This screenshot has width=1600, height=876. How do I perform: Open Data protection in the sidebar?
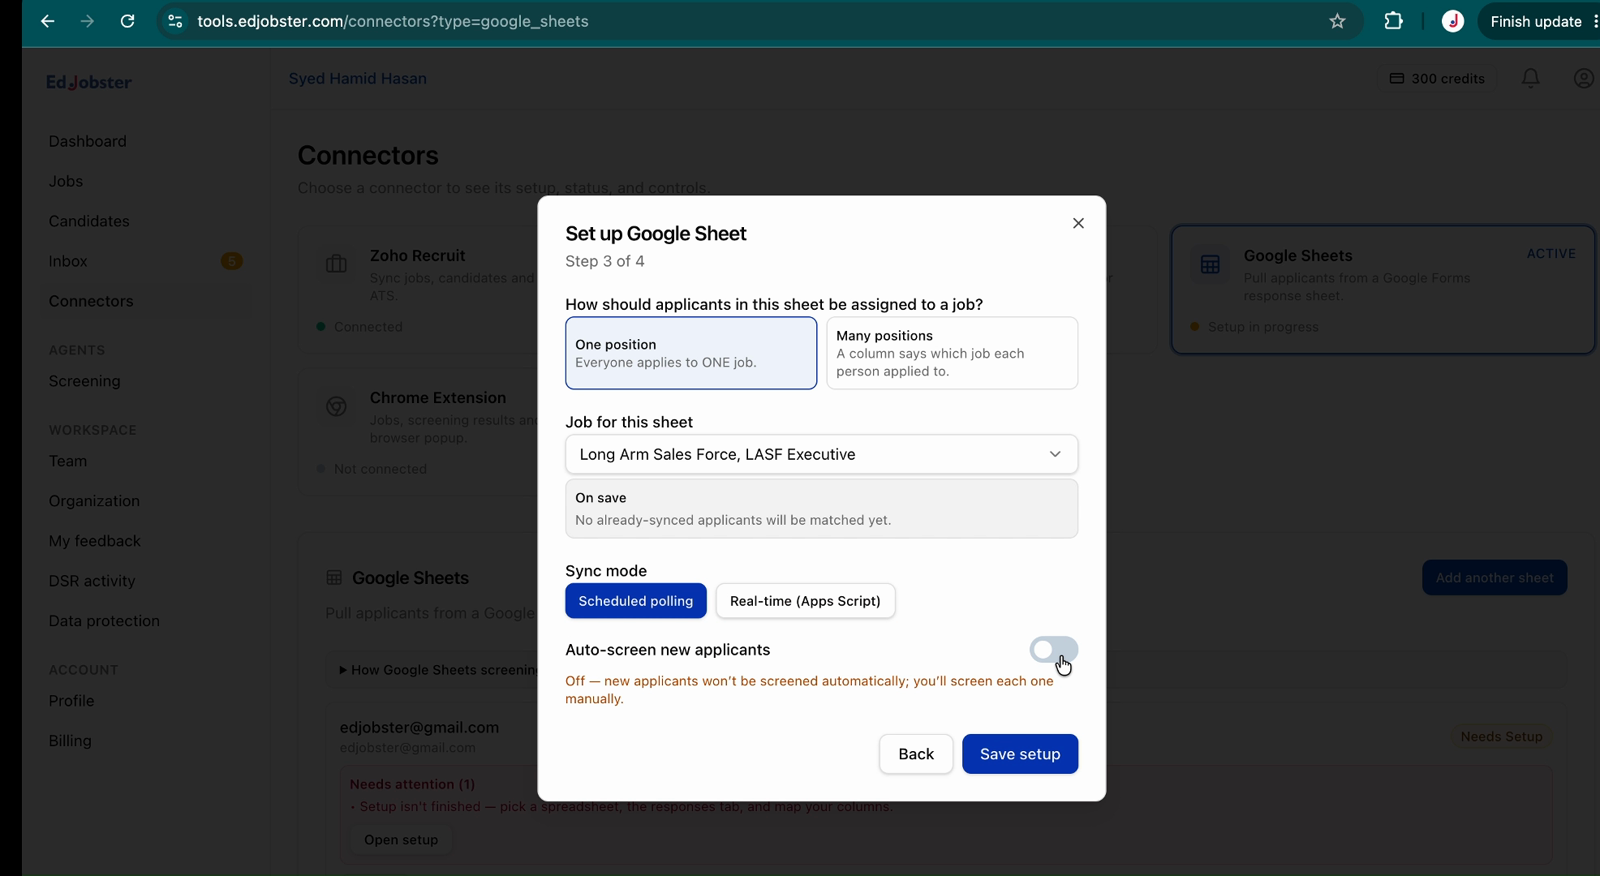tap(104, 621)
